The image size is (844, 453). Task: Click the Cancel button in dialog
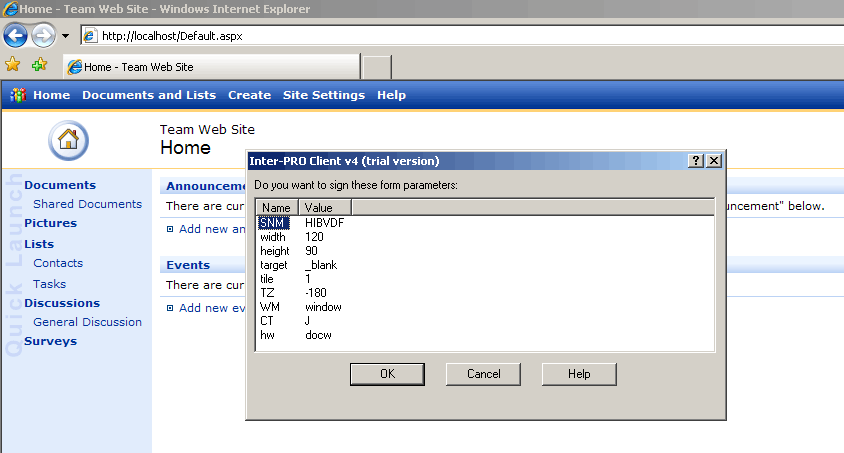[483, 374]
